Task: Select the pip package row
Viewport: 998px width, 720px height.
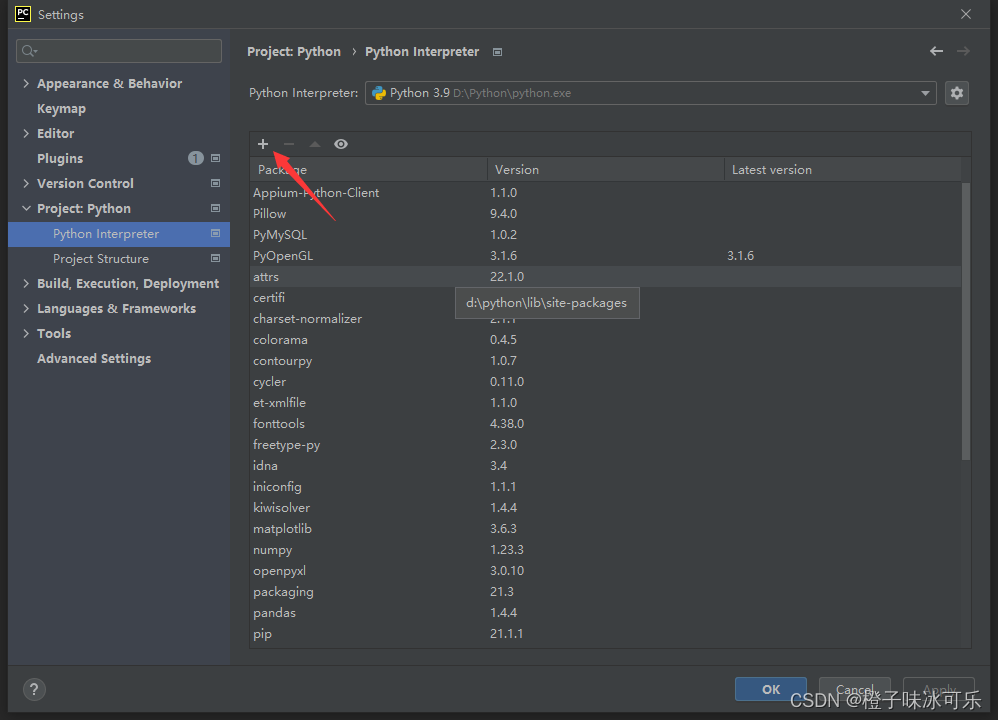Action: click(605, 633)
